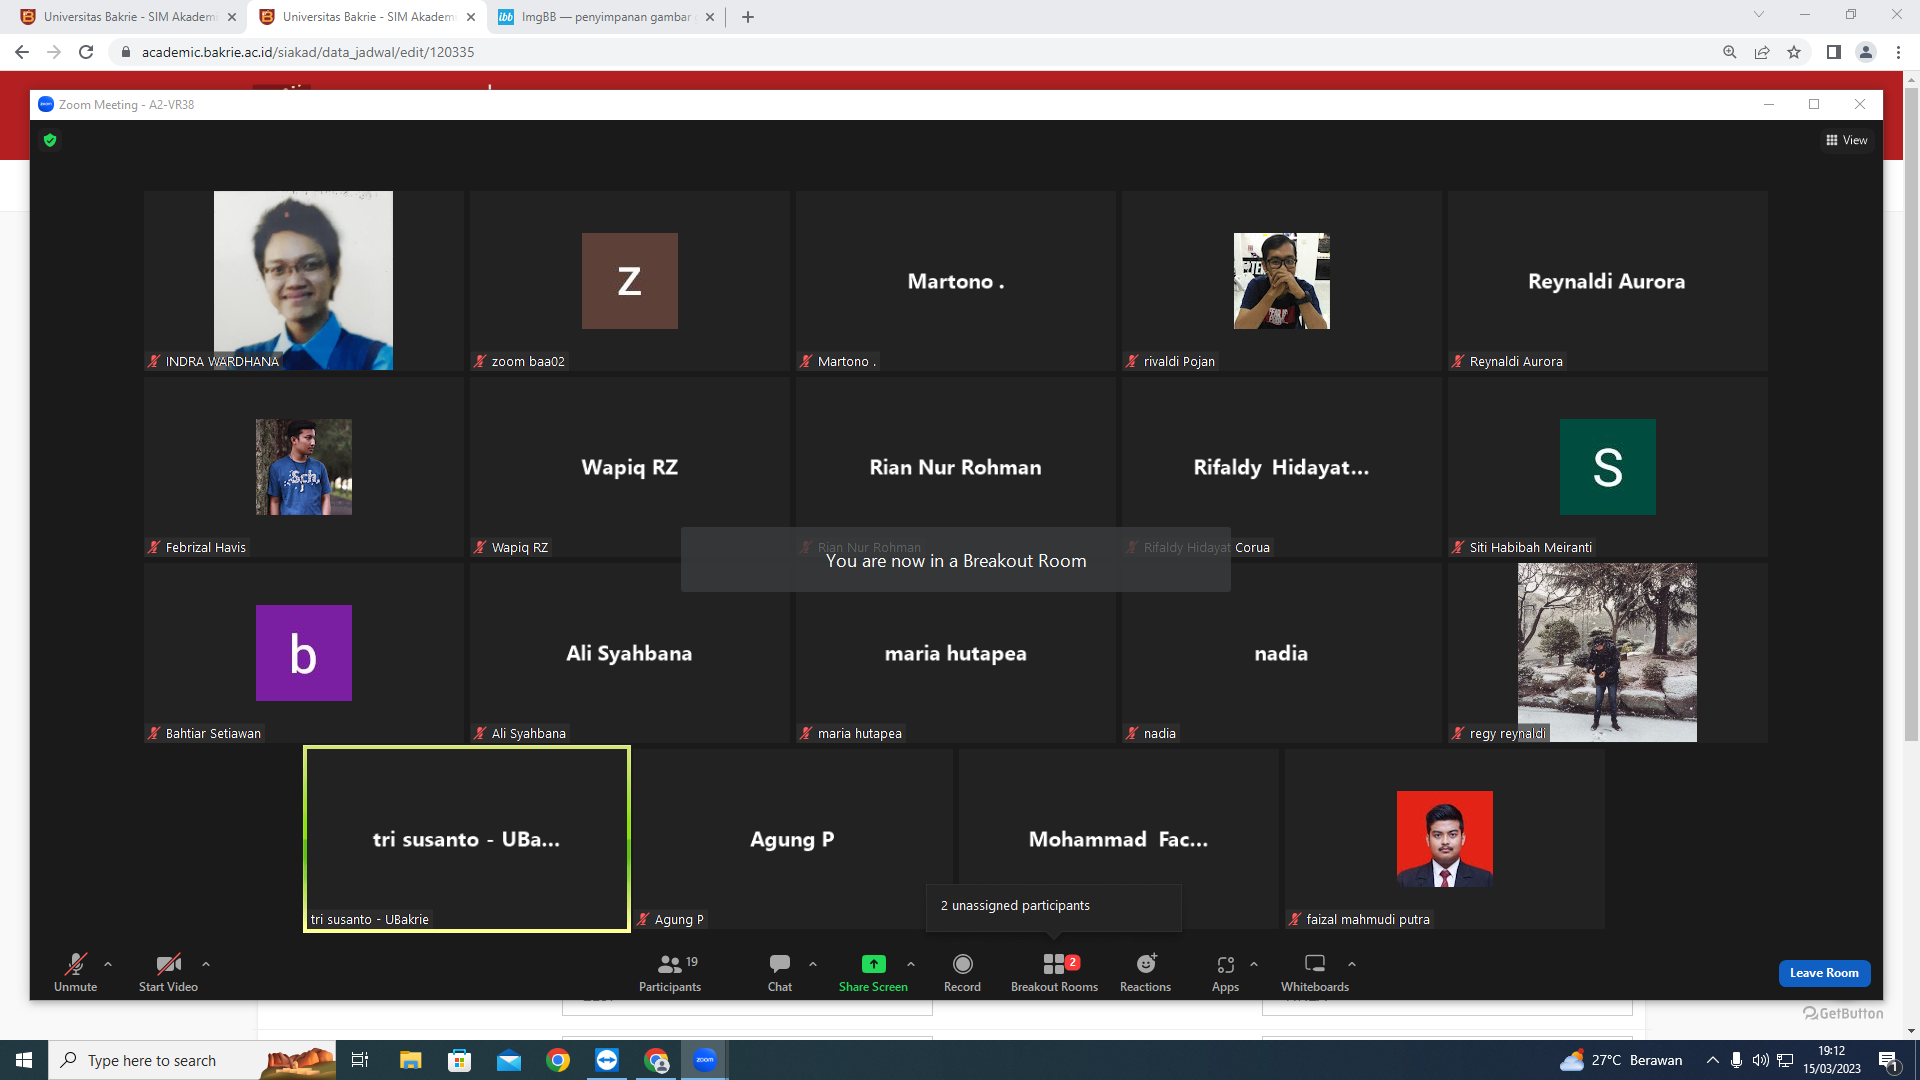1920x1080 pixels.
Task: Switch to Zoom from the taskbar
Action: coord(705,1060)
